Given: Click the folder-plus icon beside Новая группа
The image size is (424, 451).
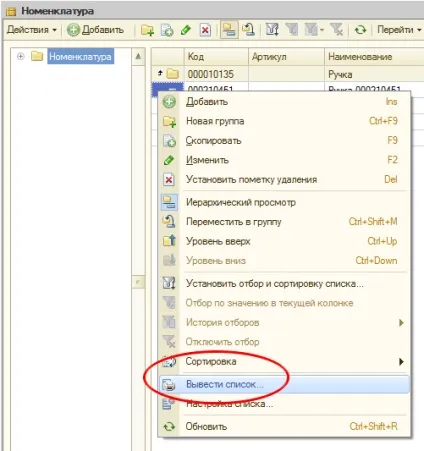Looking at the screenshot, I should tap(169, 121).
